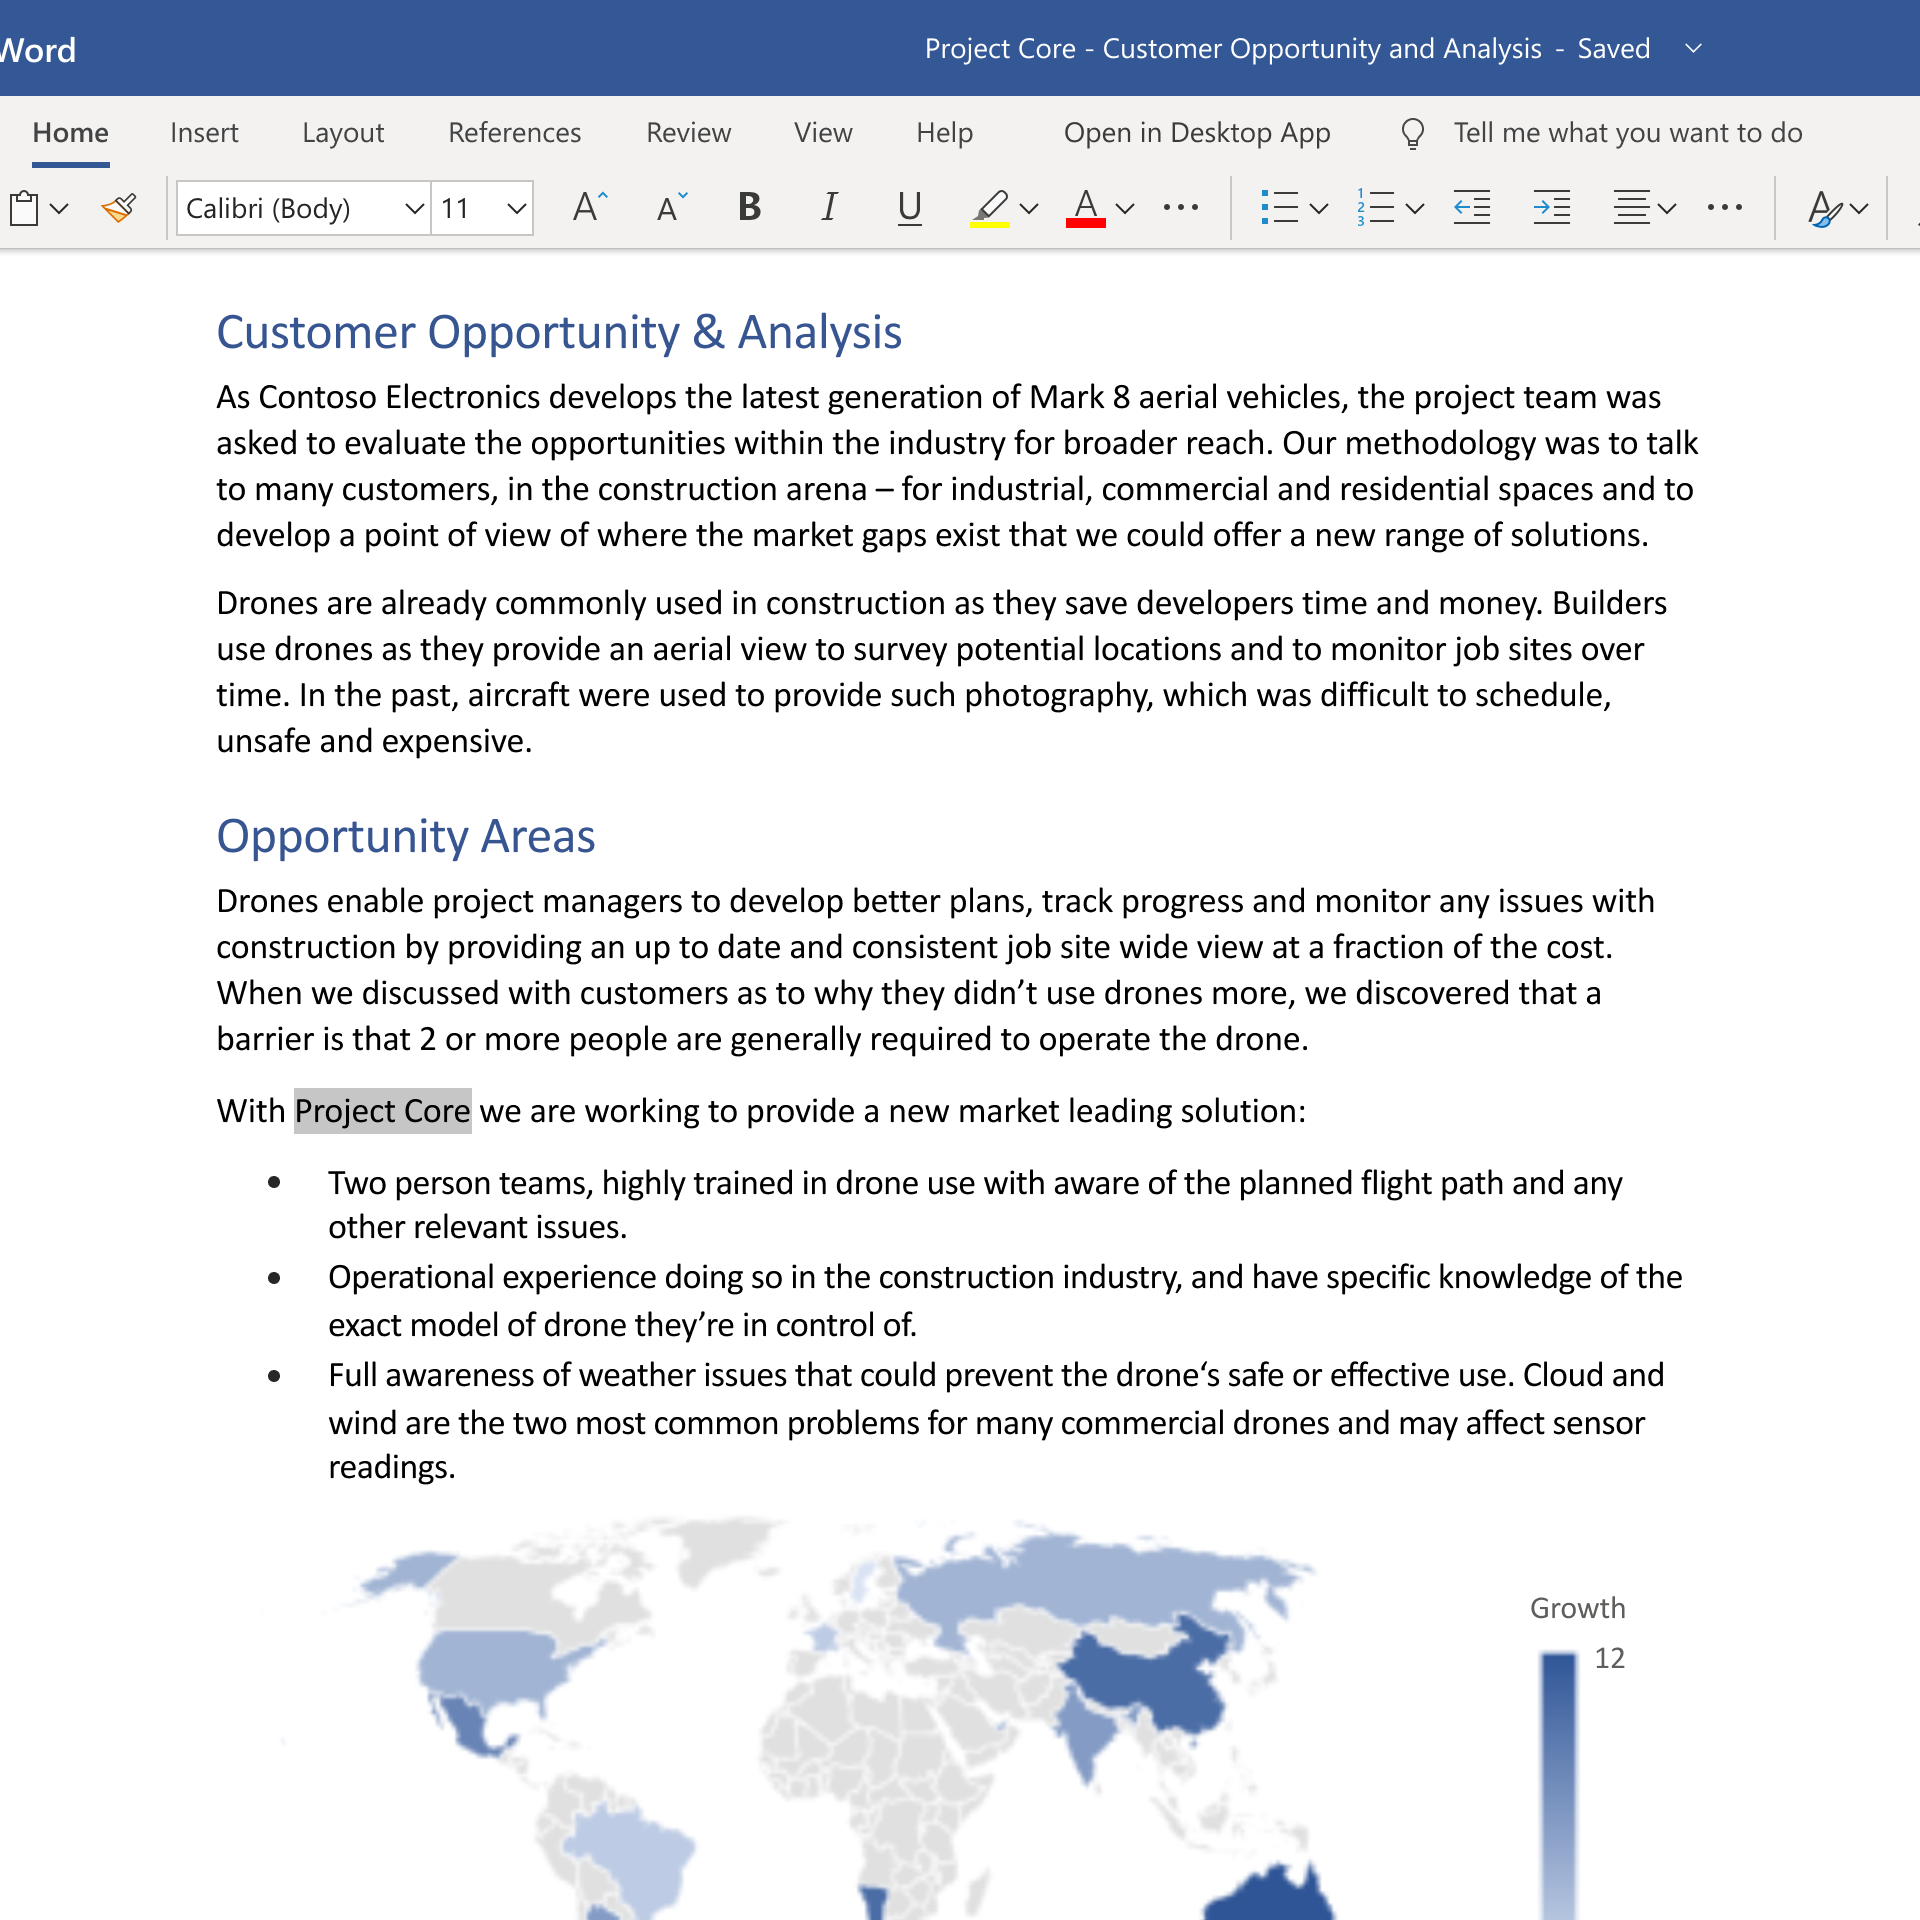
Task: Open the Review tab
Action: [x=688, y=133]
